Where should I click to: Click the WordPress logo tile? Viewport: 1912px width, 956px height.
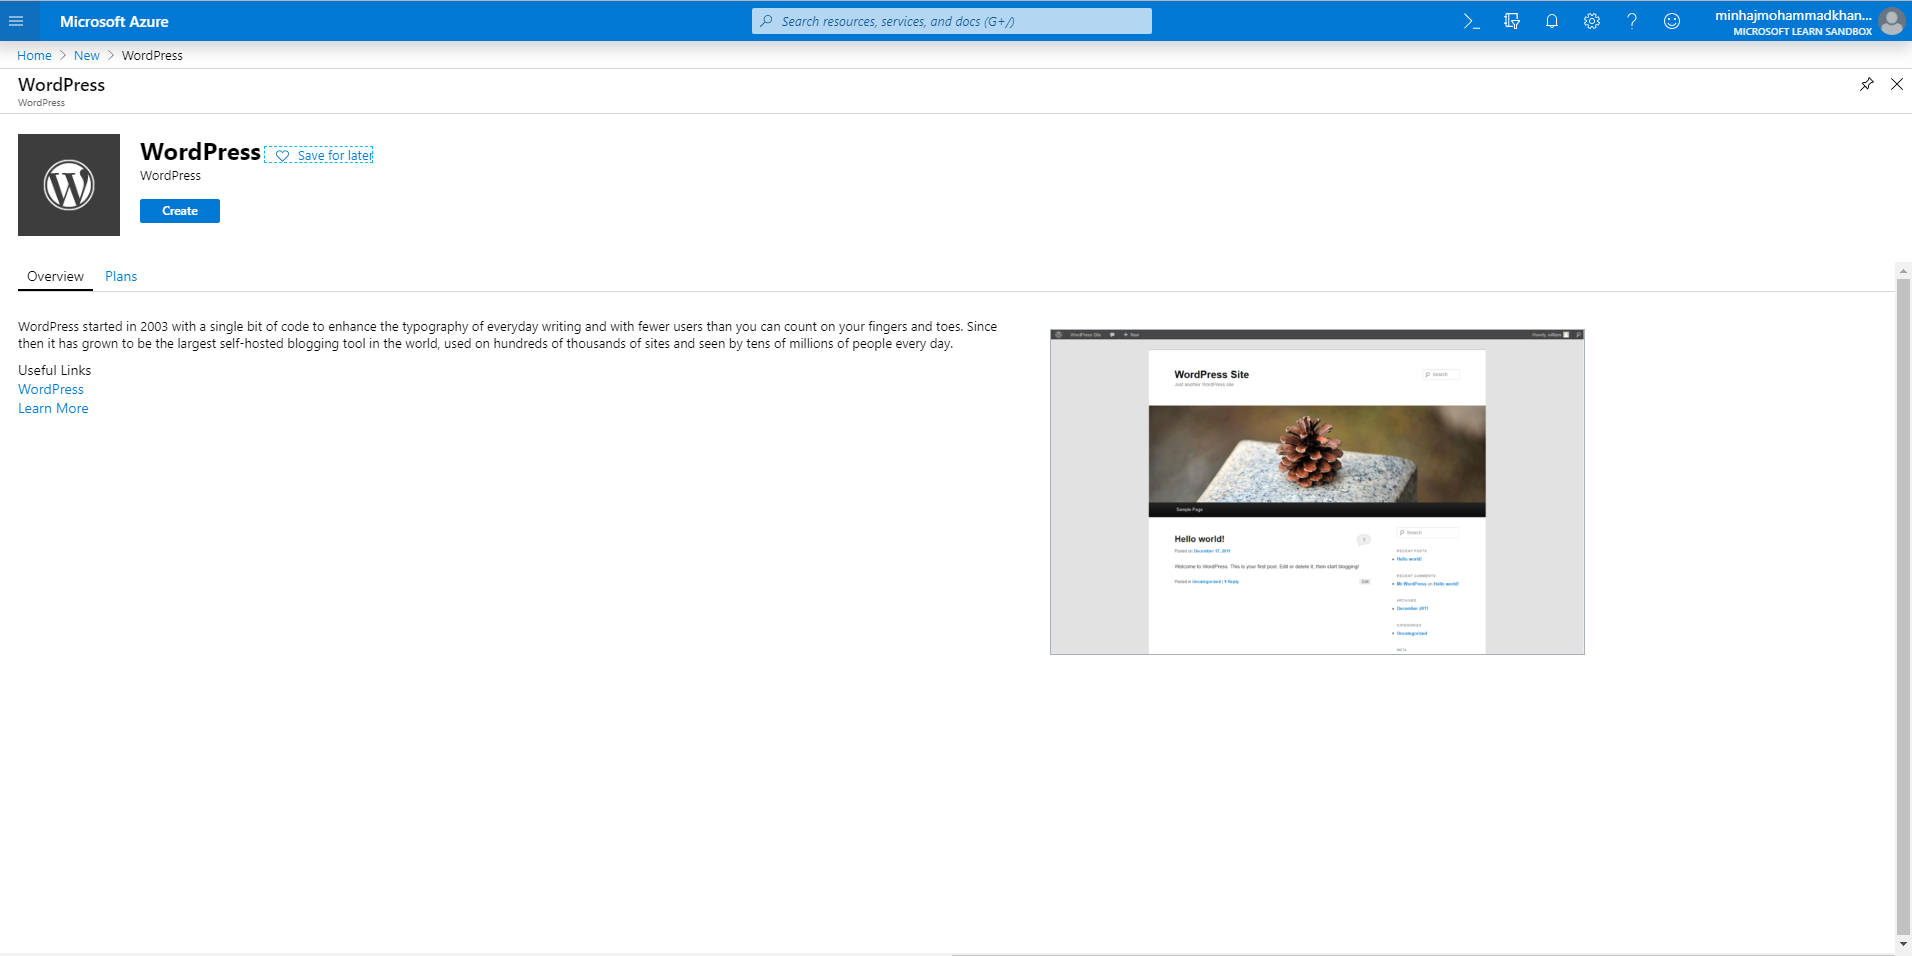[x=69, y=185]
